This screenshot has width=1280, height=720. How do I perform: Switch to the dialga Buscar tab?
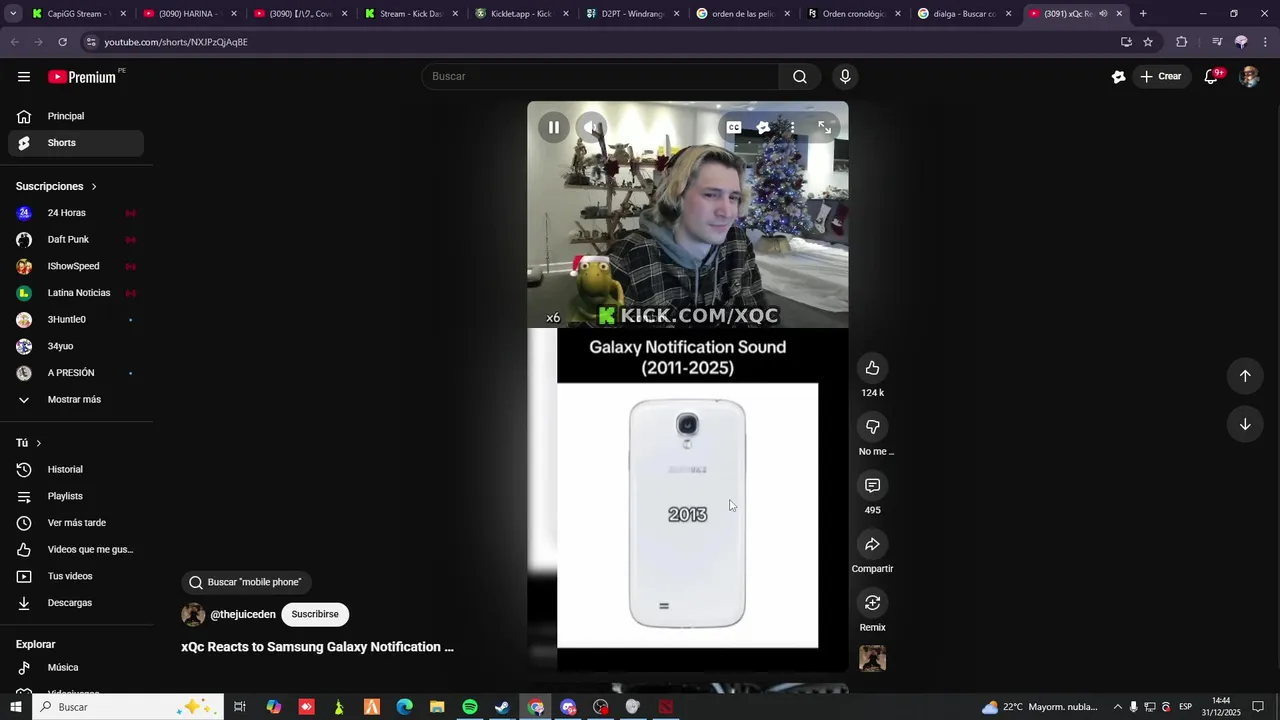click(x=963, y=14)
